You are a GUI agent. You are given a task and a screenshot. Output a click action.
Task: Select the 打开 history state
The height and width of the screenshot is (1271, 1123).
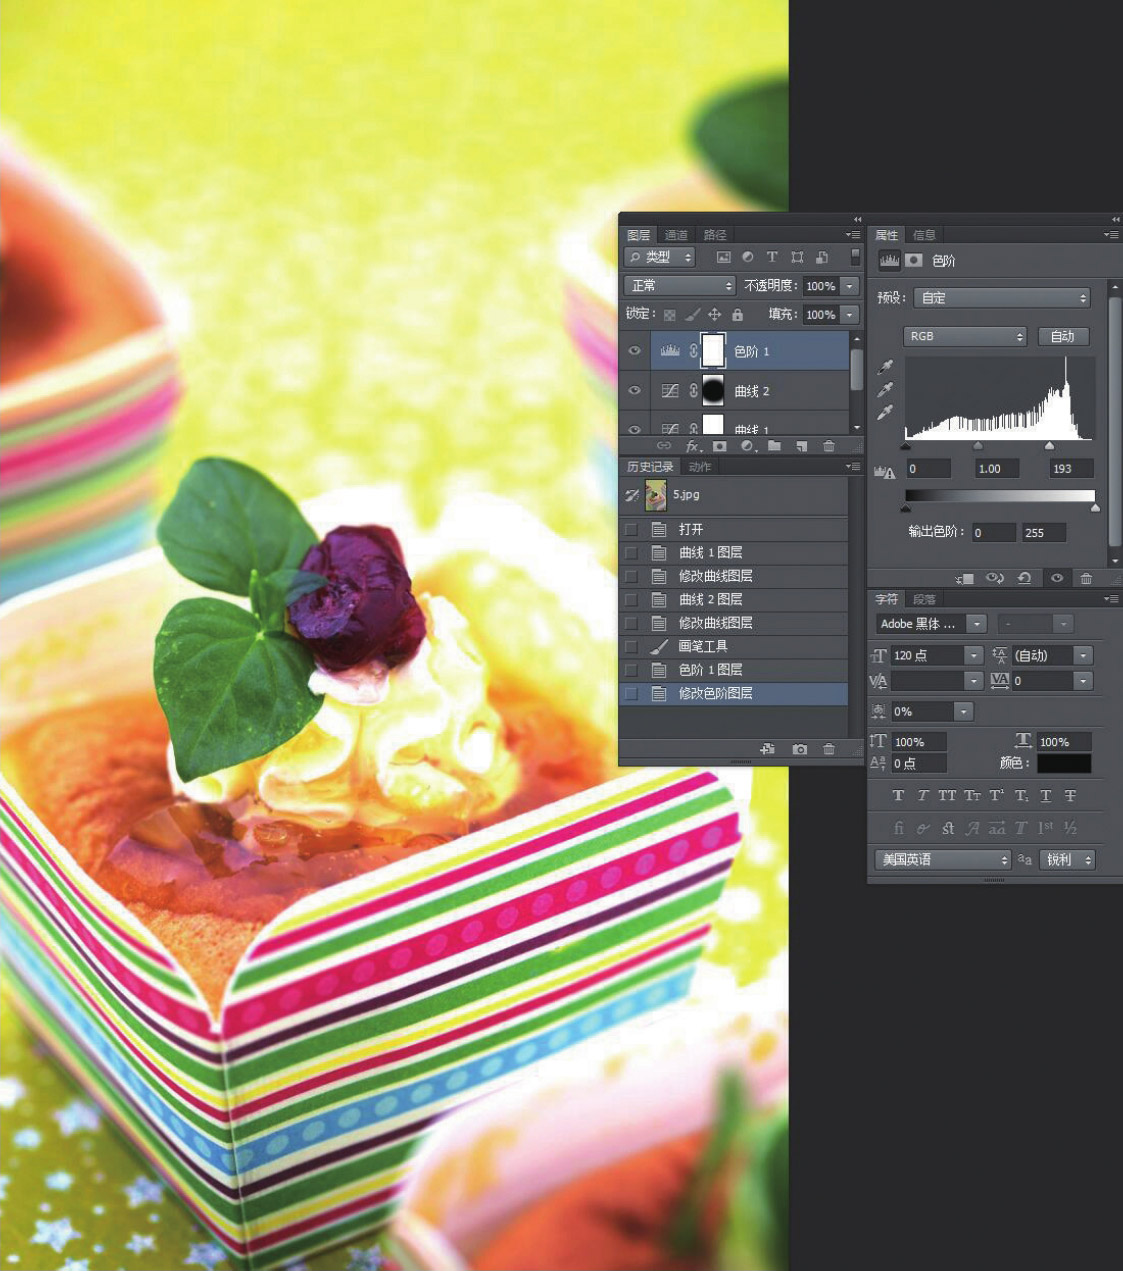point(690,529)
